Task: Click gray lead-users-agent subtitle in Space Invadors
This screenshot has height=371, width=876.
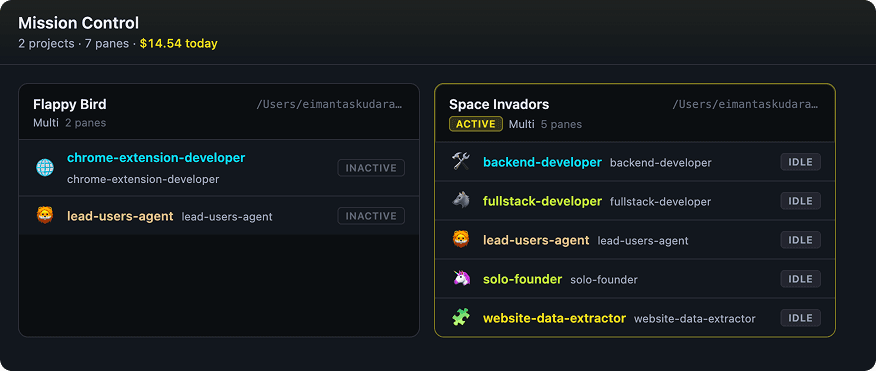Action: point(643,241)
